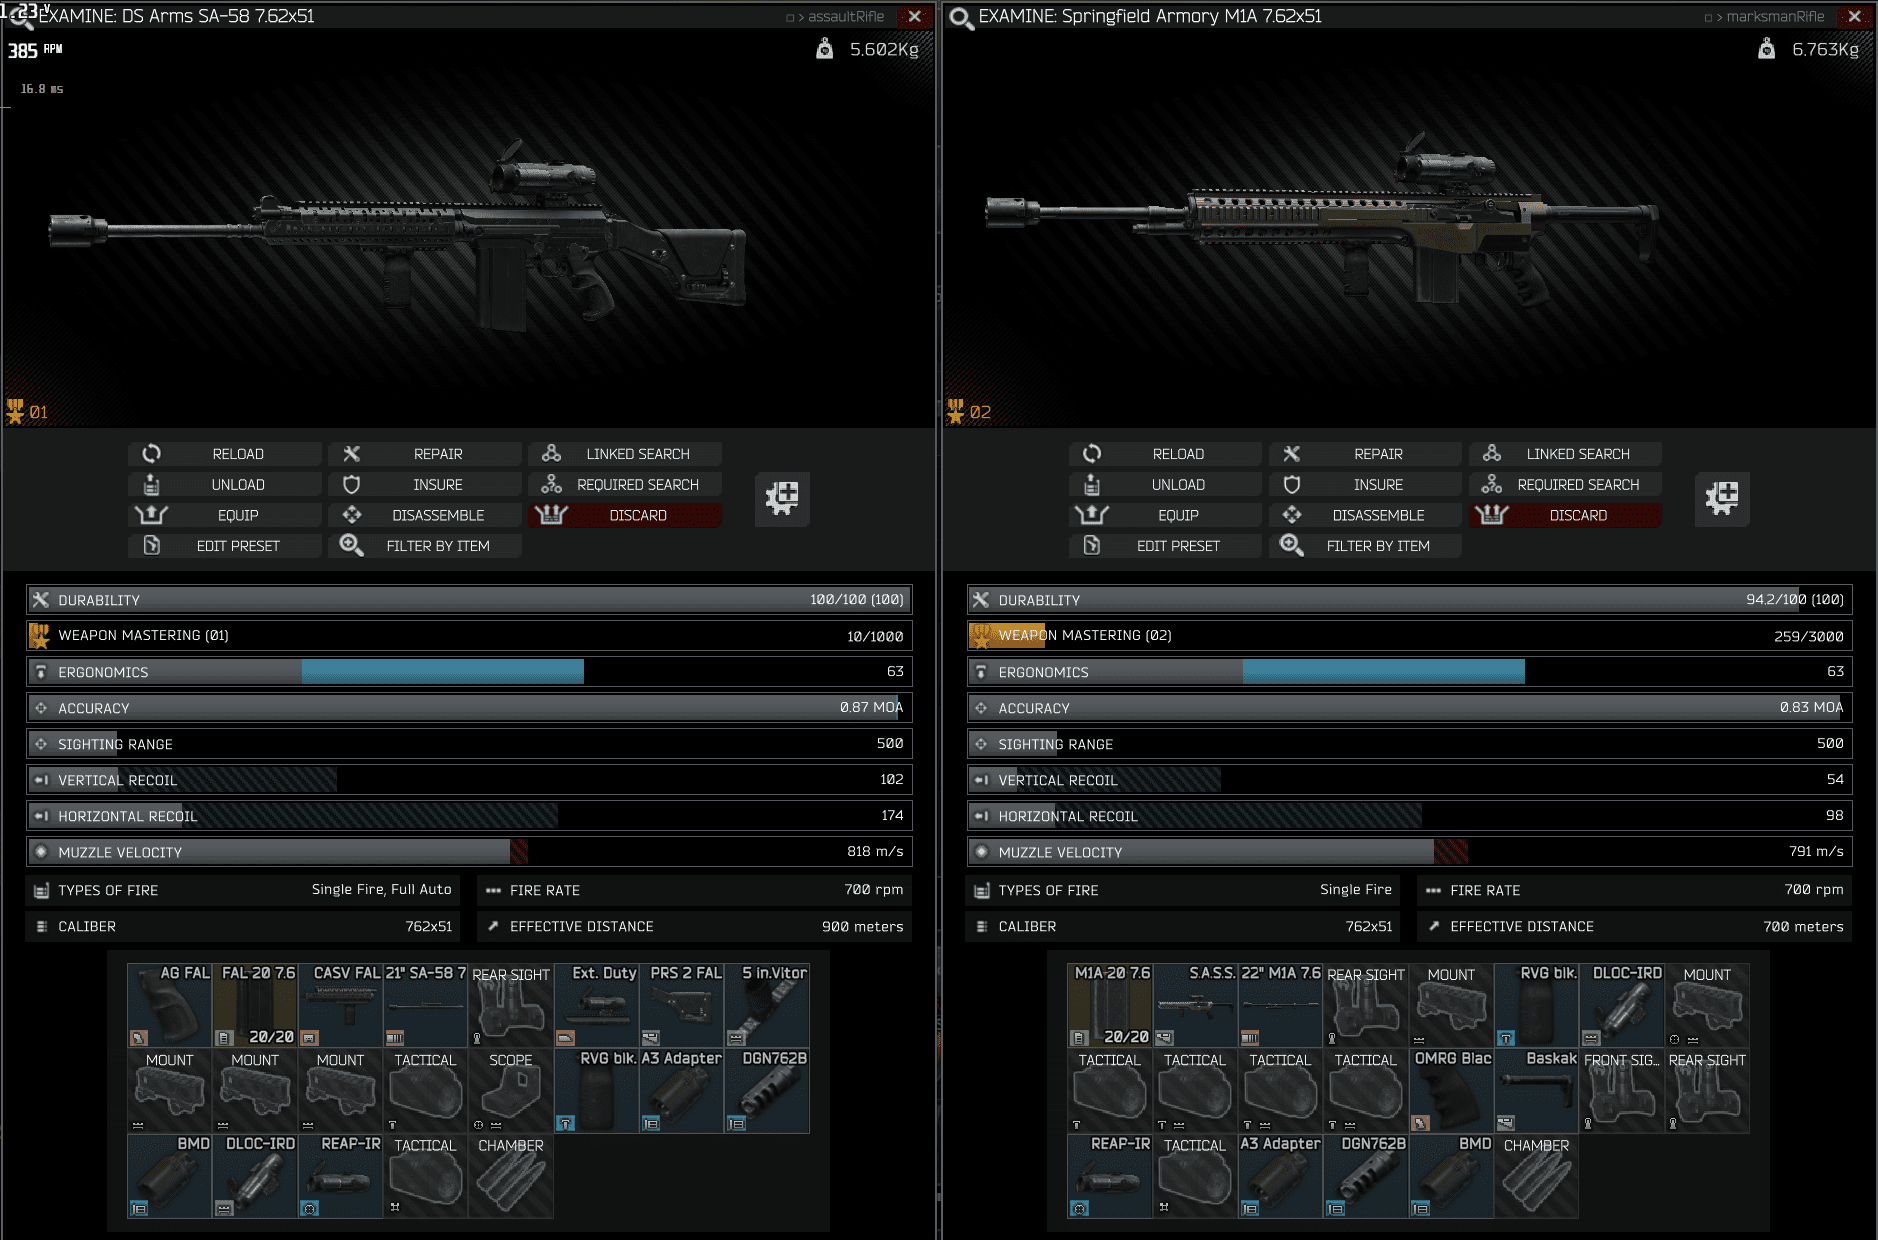Run Linked Search for the M1A
This screenshot has height=1240, width=1878.
(x=1565, y=454)
